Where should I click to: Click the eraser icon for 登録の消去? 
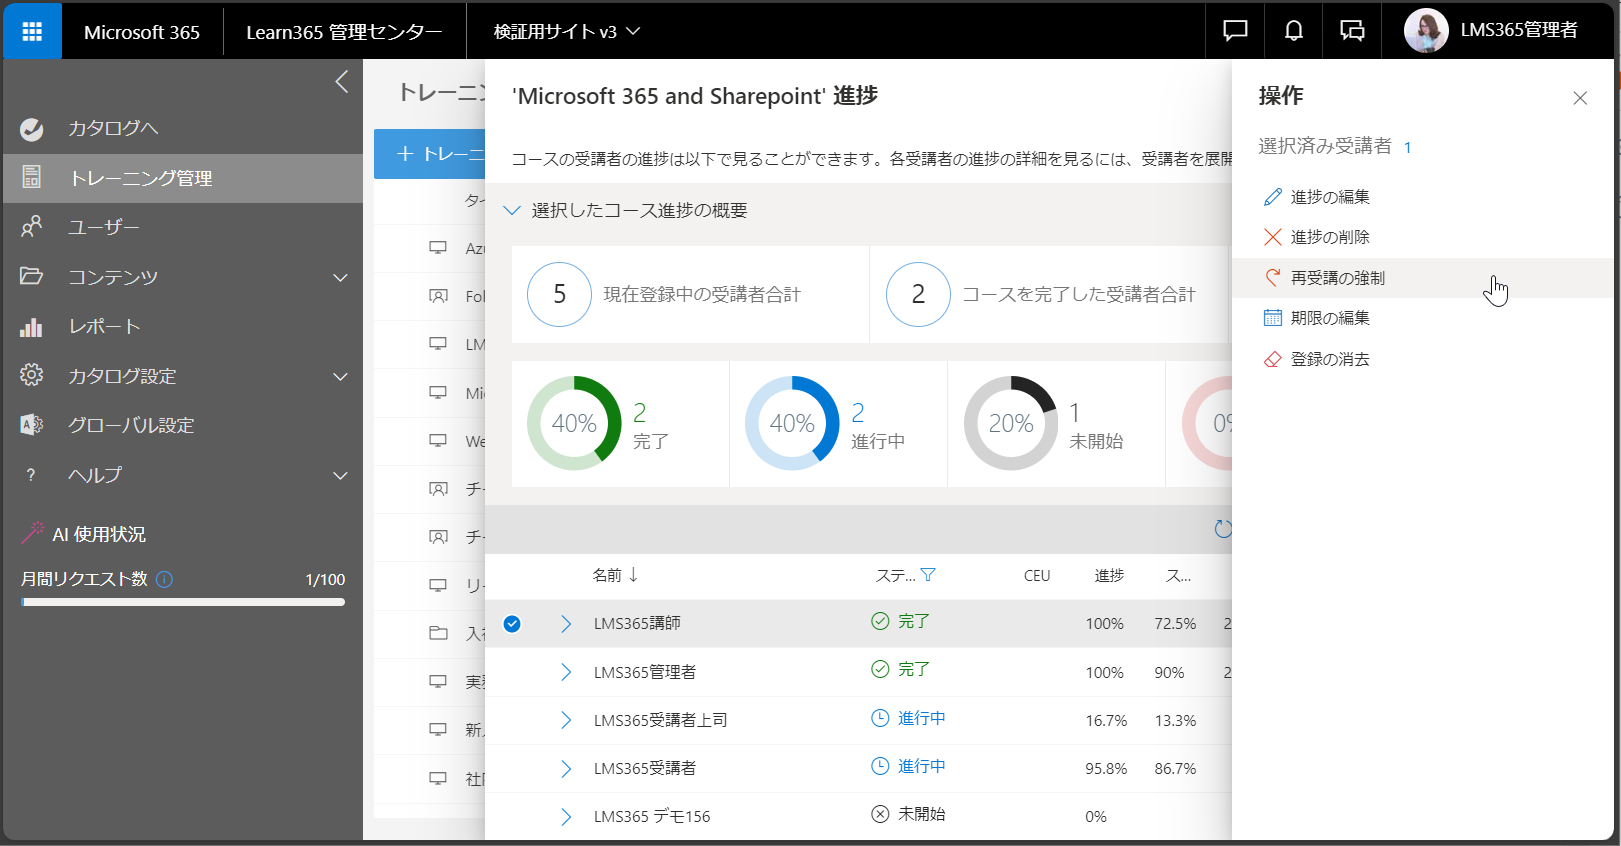click(1273, 359)
